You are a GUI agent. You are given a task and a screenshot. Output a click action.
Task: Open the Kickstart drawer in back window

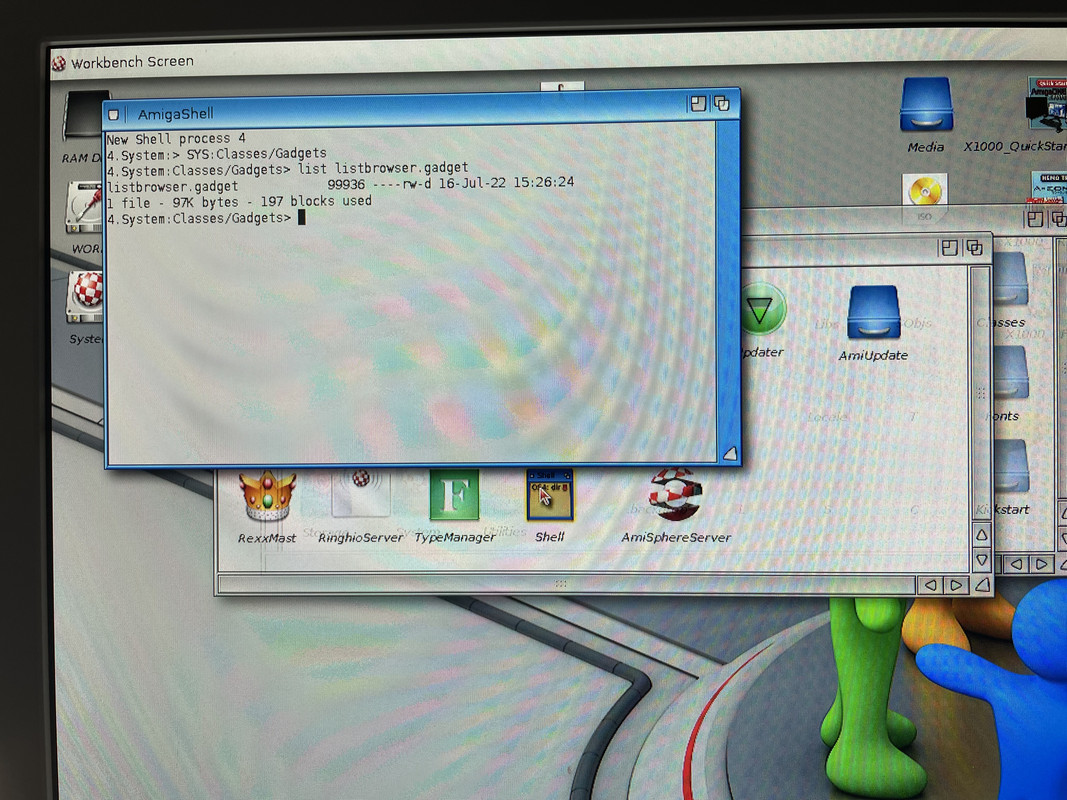(1011, 465)
